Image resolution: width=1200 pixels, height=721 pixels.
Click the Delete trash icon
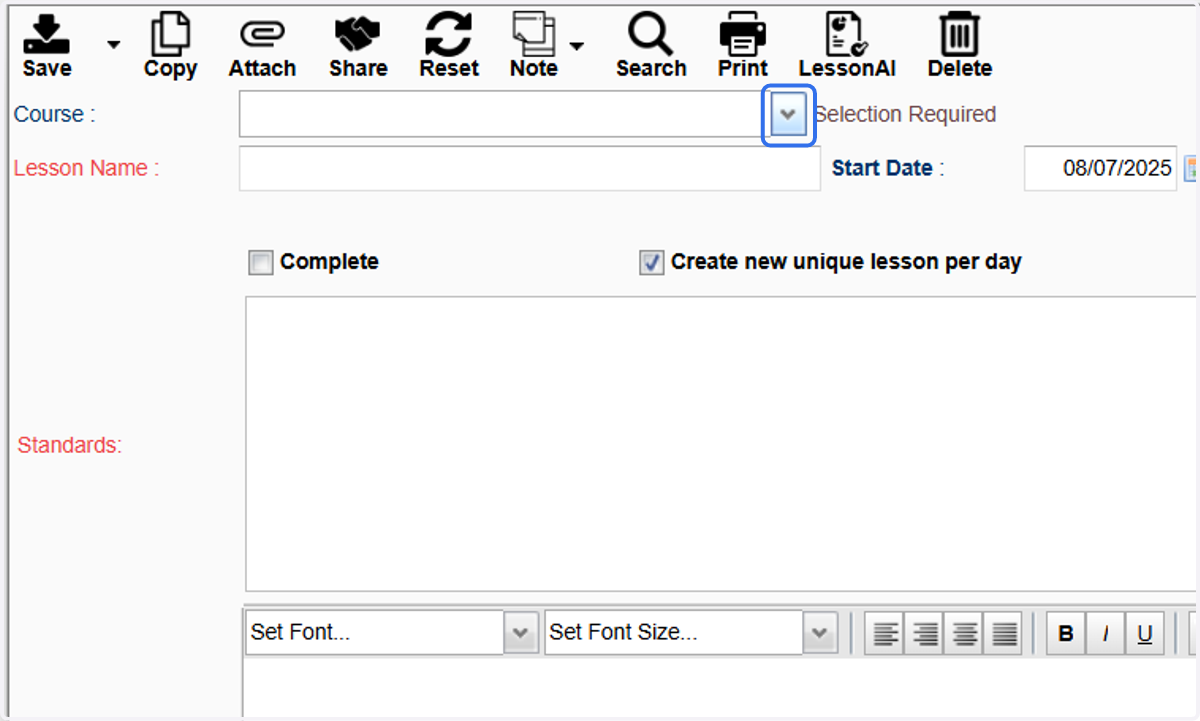(960, 45)
